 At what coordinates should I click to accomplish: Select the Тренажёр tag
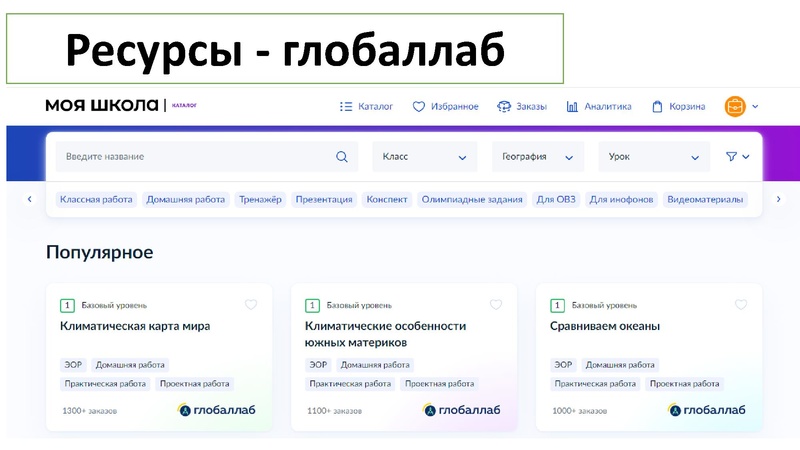pyautogui.click(x=260, y=199)
